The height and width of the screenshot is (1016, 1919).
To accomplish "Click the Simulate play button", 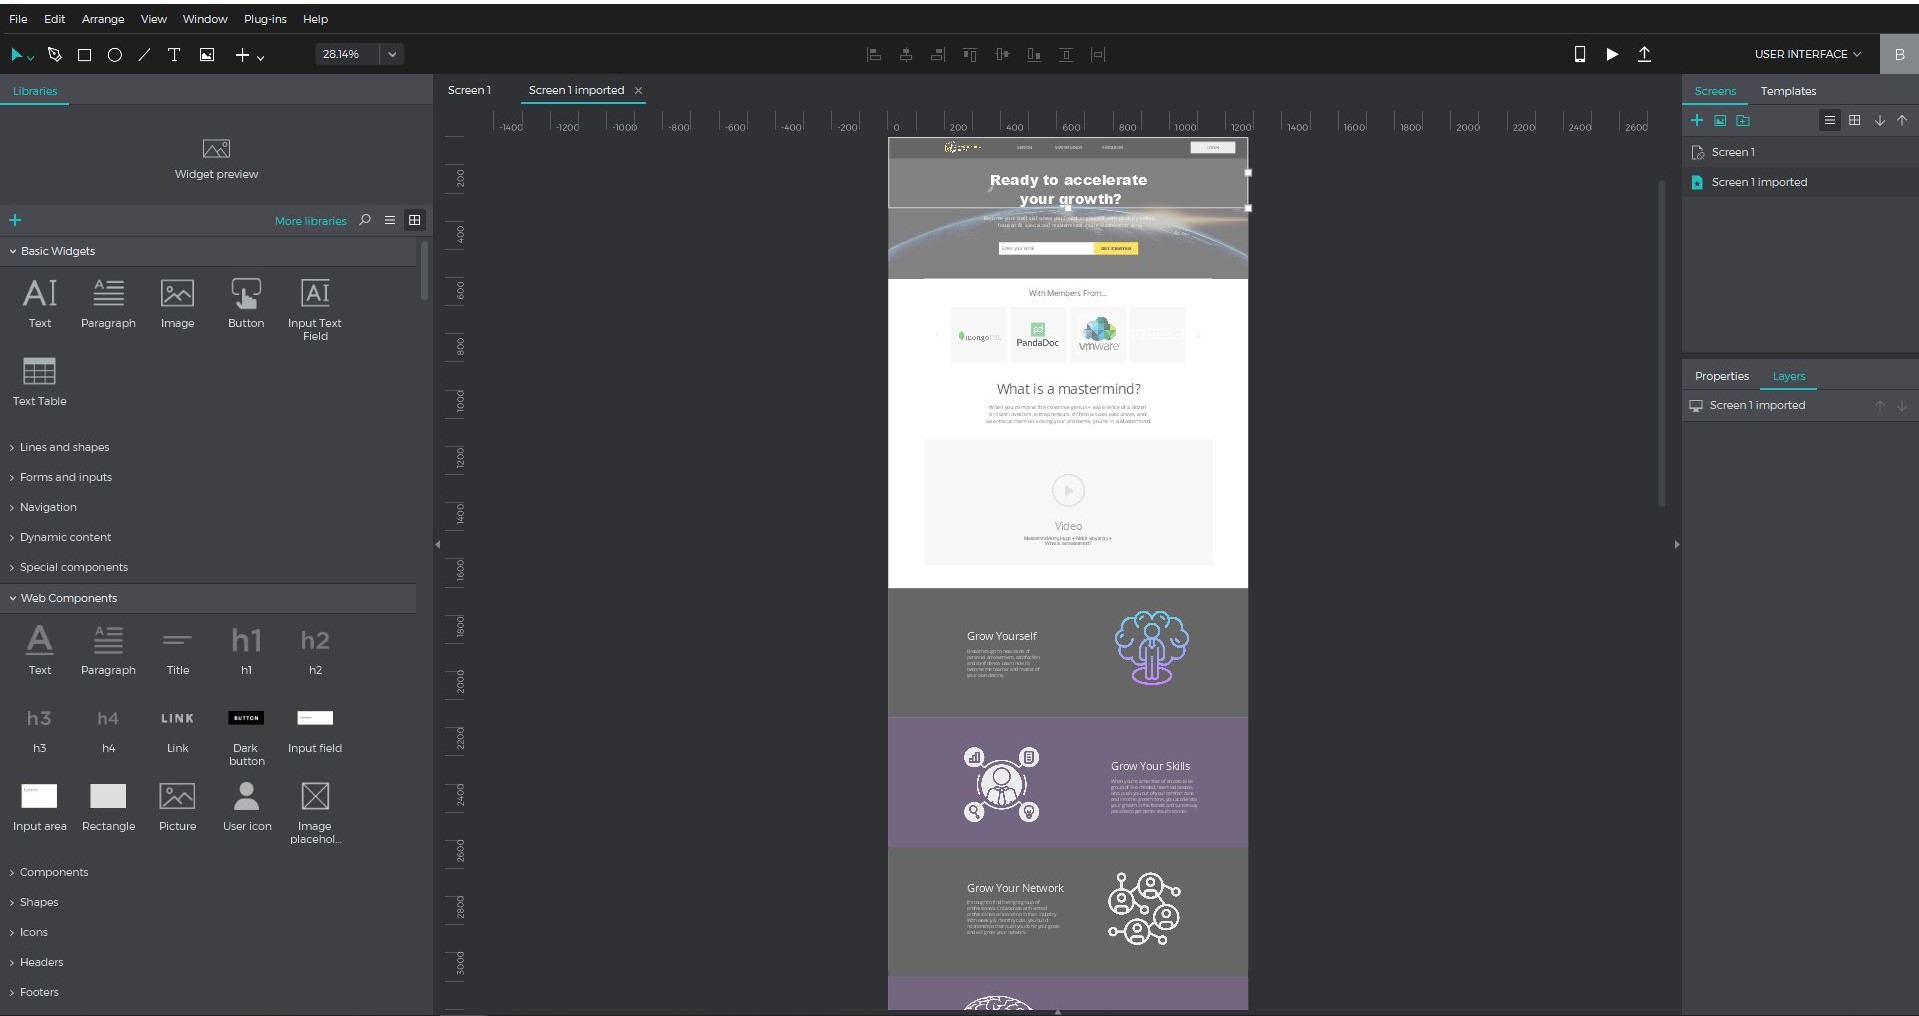I will [x=1612, y=54].
